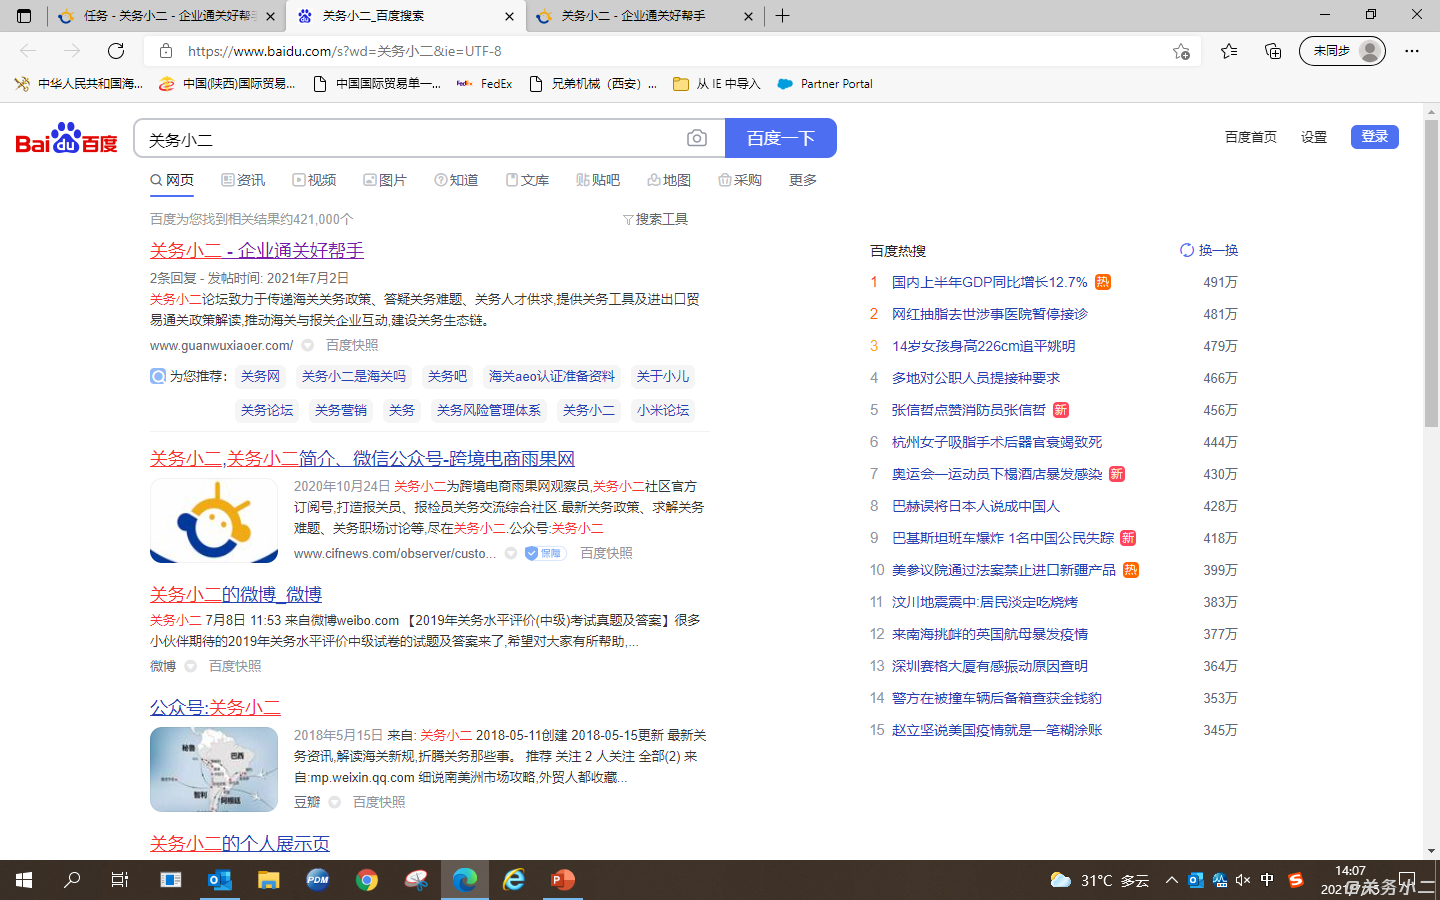Screen dimensions: 1440x900
Task: Open Partner Portal bookmark
Action: [x=825, y=84]
